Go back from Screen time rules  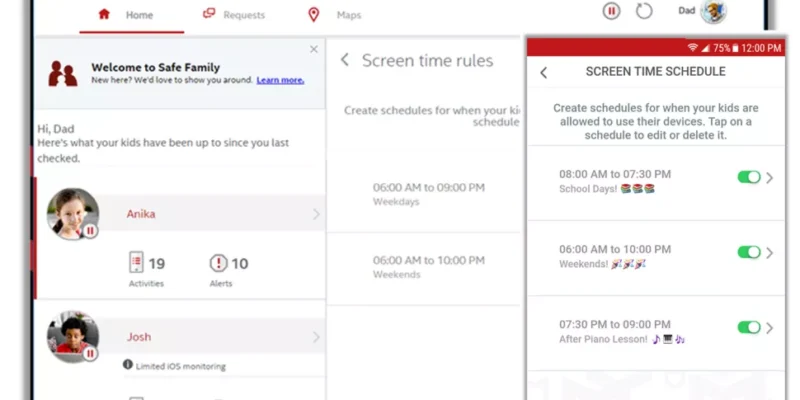pyautogui.click(x=345, y=61)
